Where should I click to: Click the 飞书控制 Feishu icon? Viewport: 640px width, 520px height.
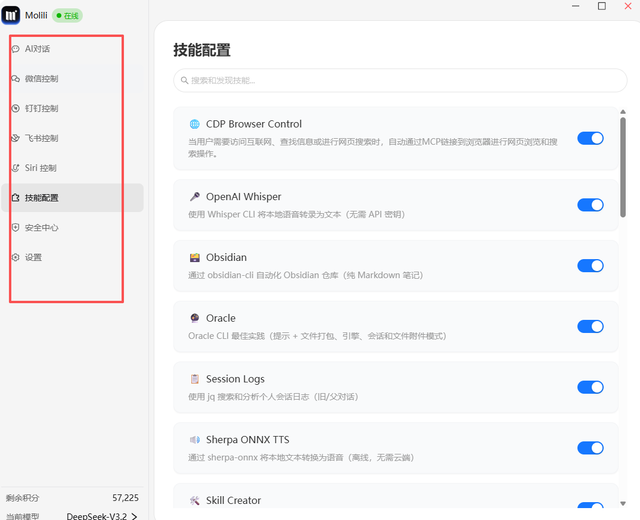[x=16, y=138]
